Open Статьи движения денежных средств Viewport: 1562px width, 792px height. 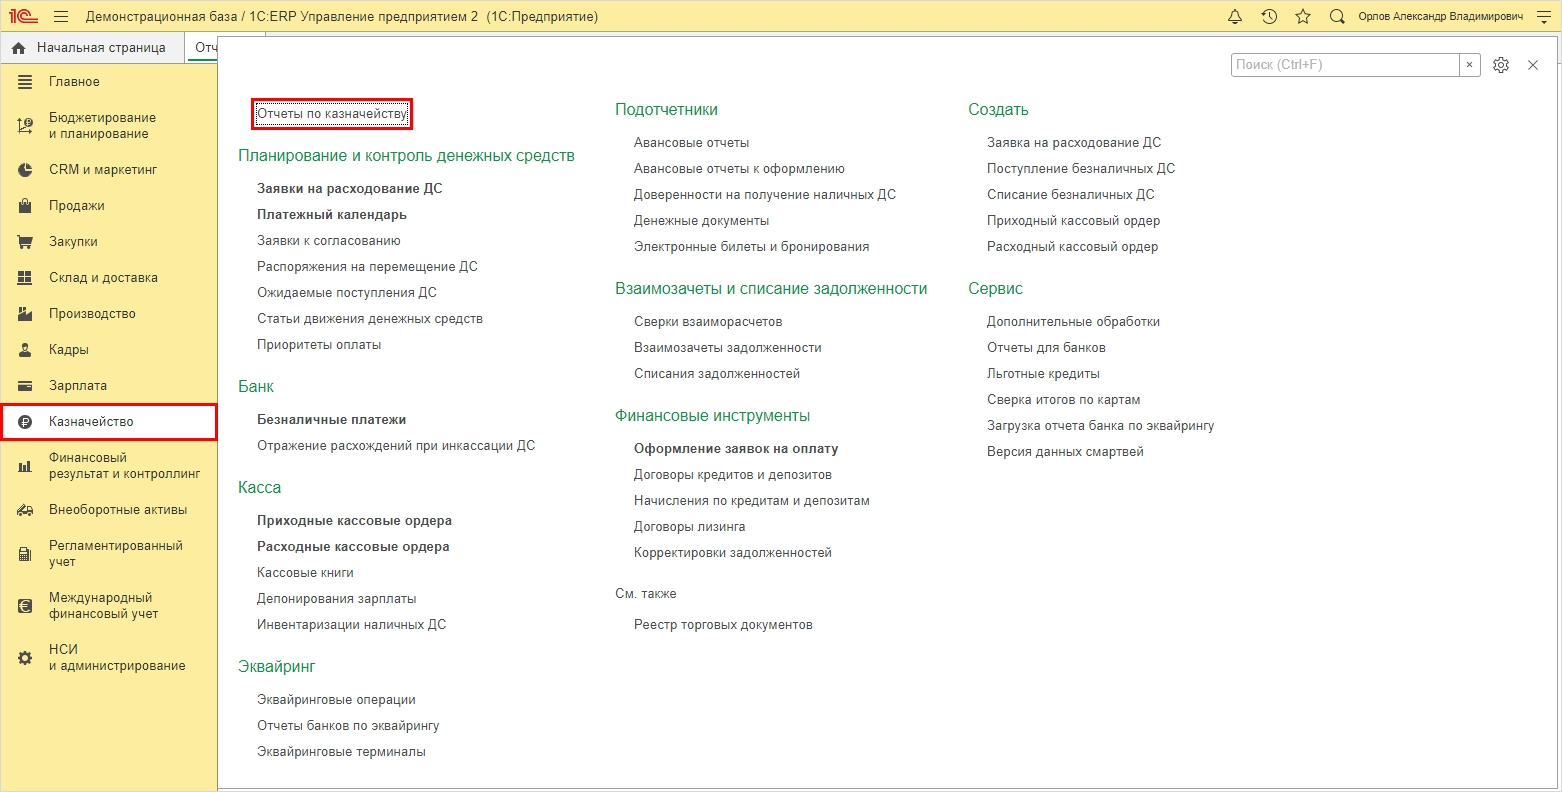pyautogui.click(x=370, y=319)
